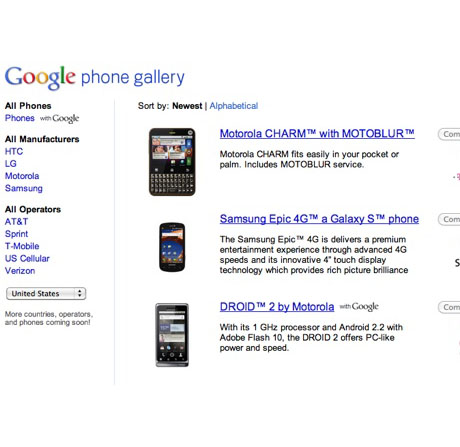
Task: Open Samsung Epic 4G Galaxy S link
Action: 319,219
